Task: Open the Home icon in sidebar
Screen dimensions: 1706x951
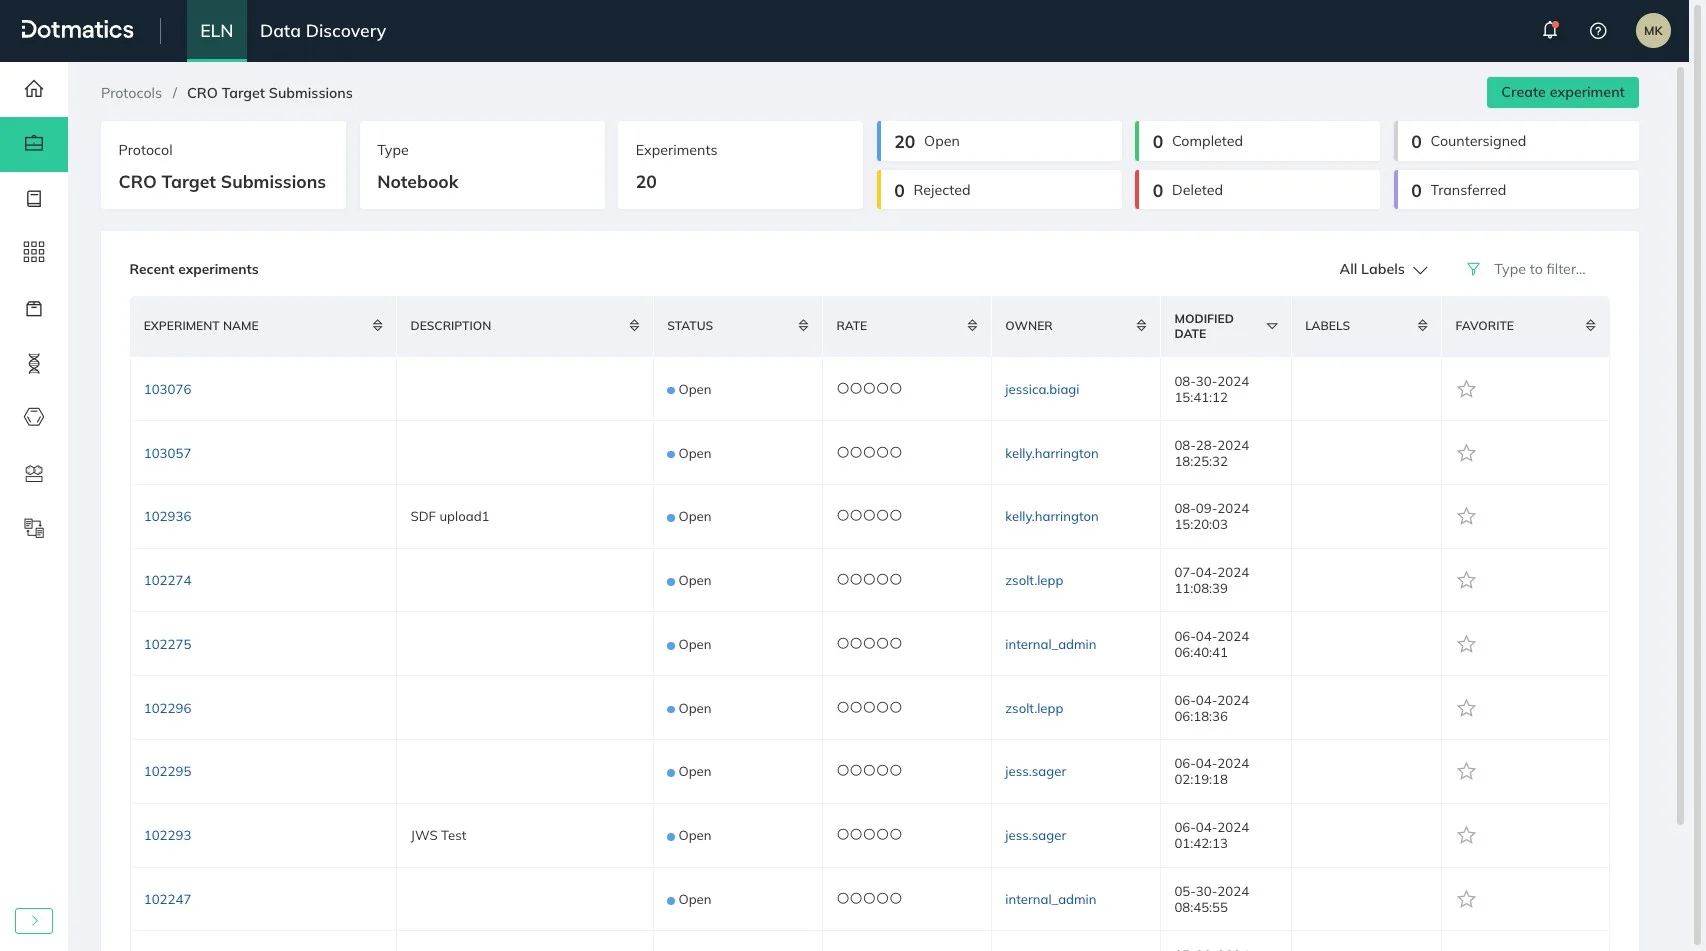Action: (34, 89)
